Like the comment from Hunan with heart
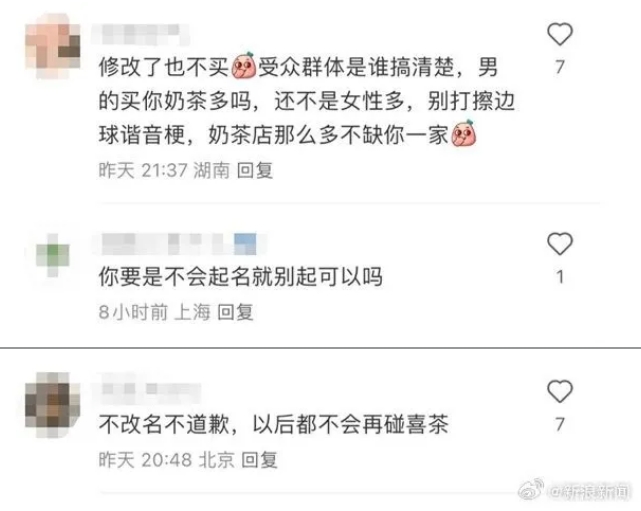The width and height of the screenshot is (641, 511). coord(560,34)
